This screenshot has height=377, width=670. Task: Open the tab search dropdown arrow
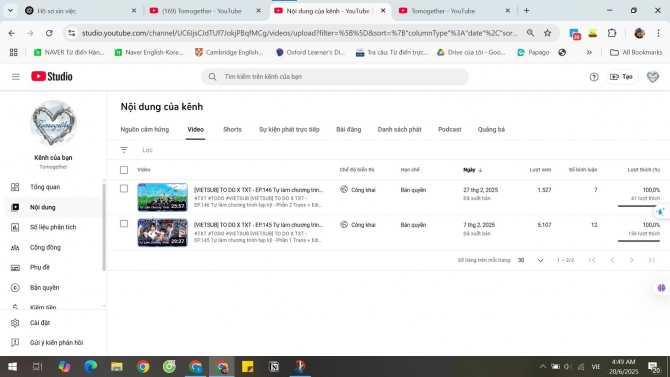tap(10, 11)
